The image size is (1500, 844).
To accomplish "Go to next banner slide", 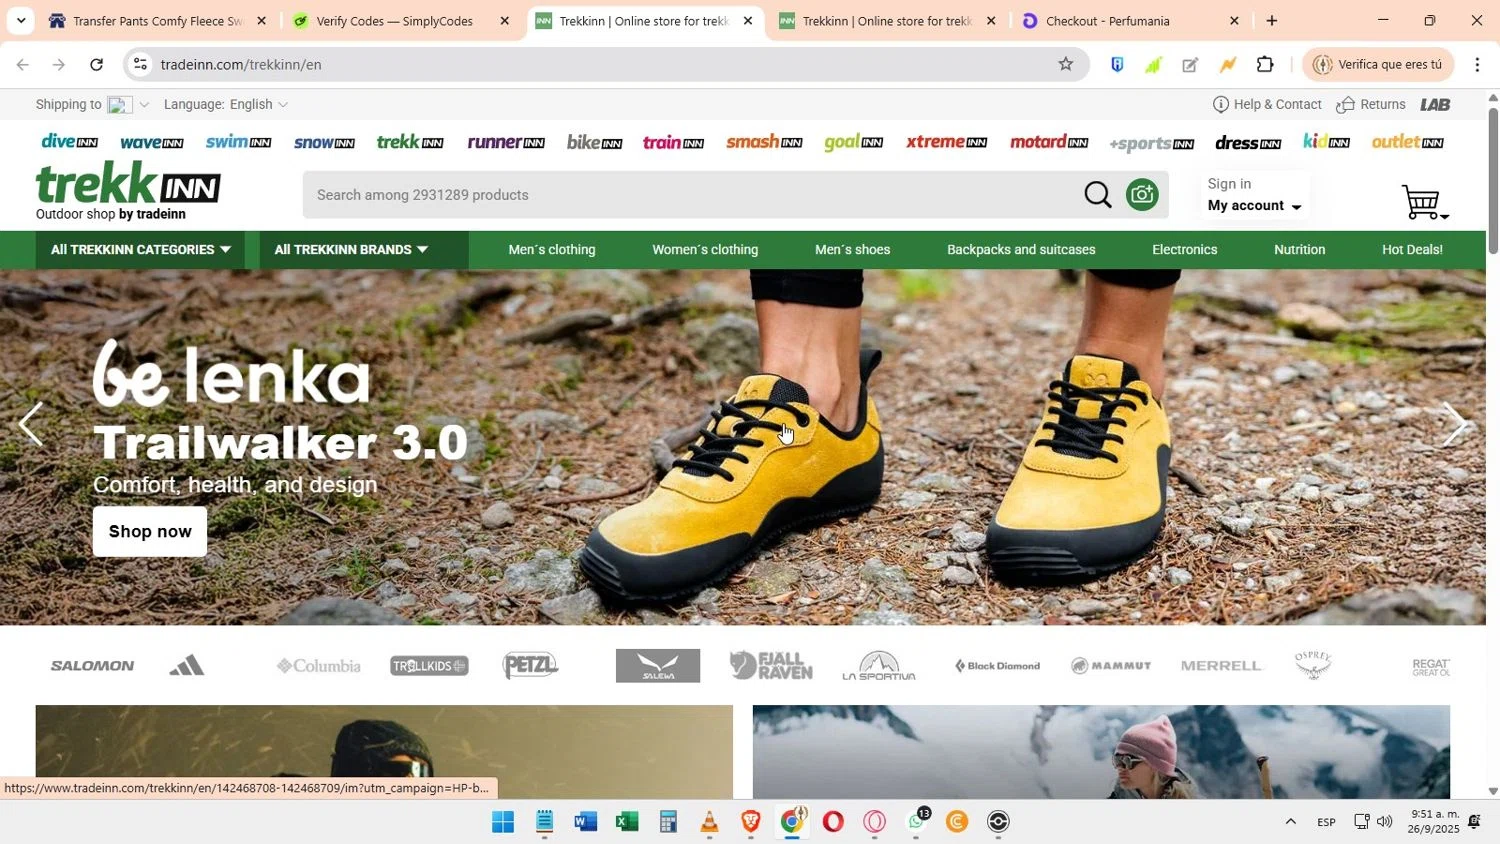I will tap(1454, 424).
